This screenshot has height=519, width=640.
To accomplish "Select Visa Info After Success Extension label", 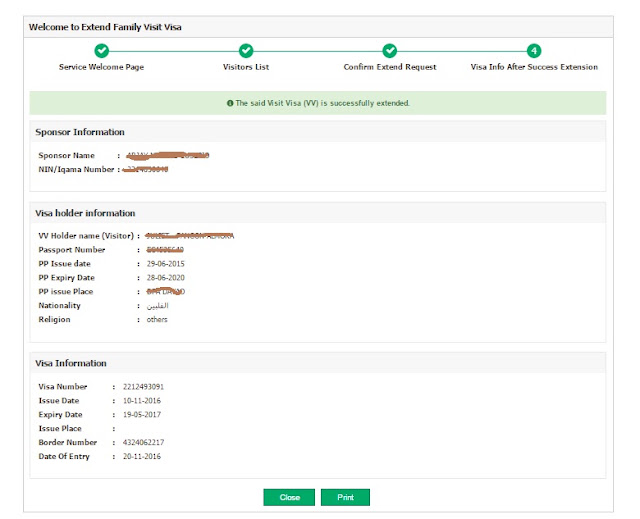I will 534,67.
